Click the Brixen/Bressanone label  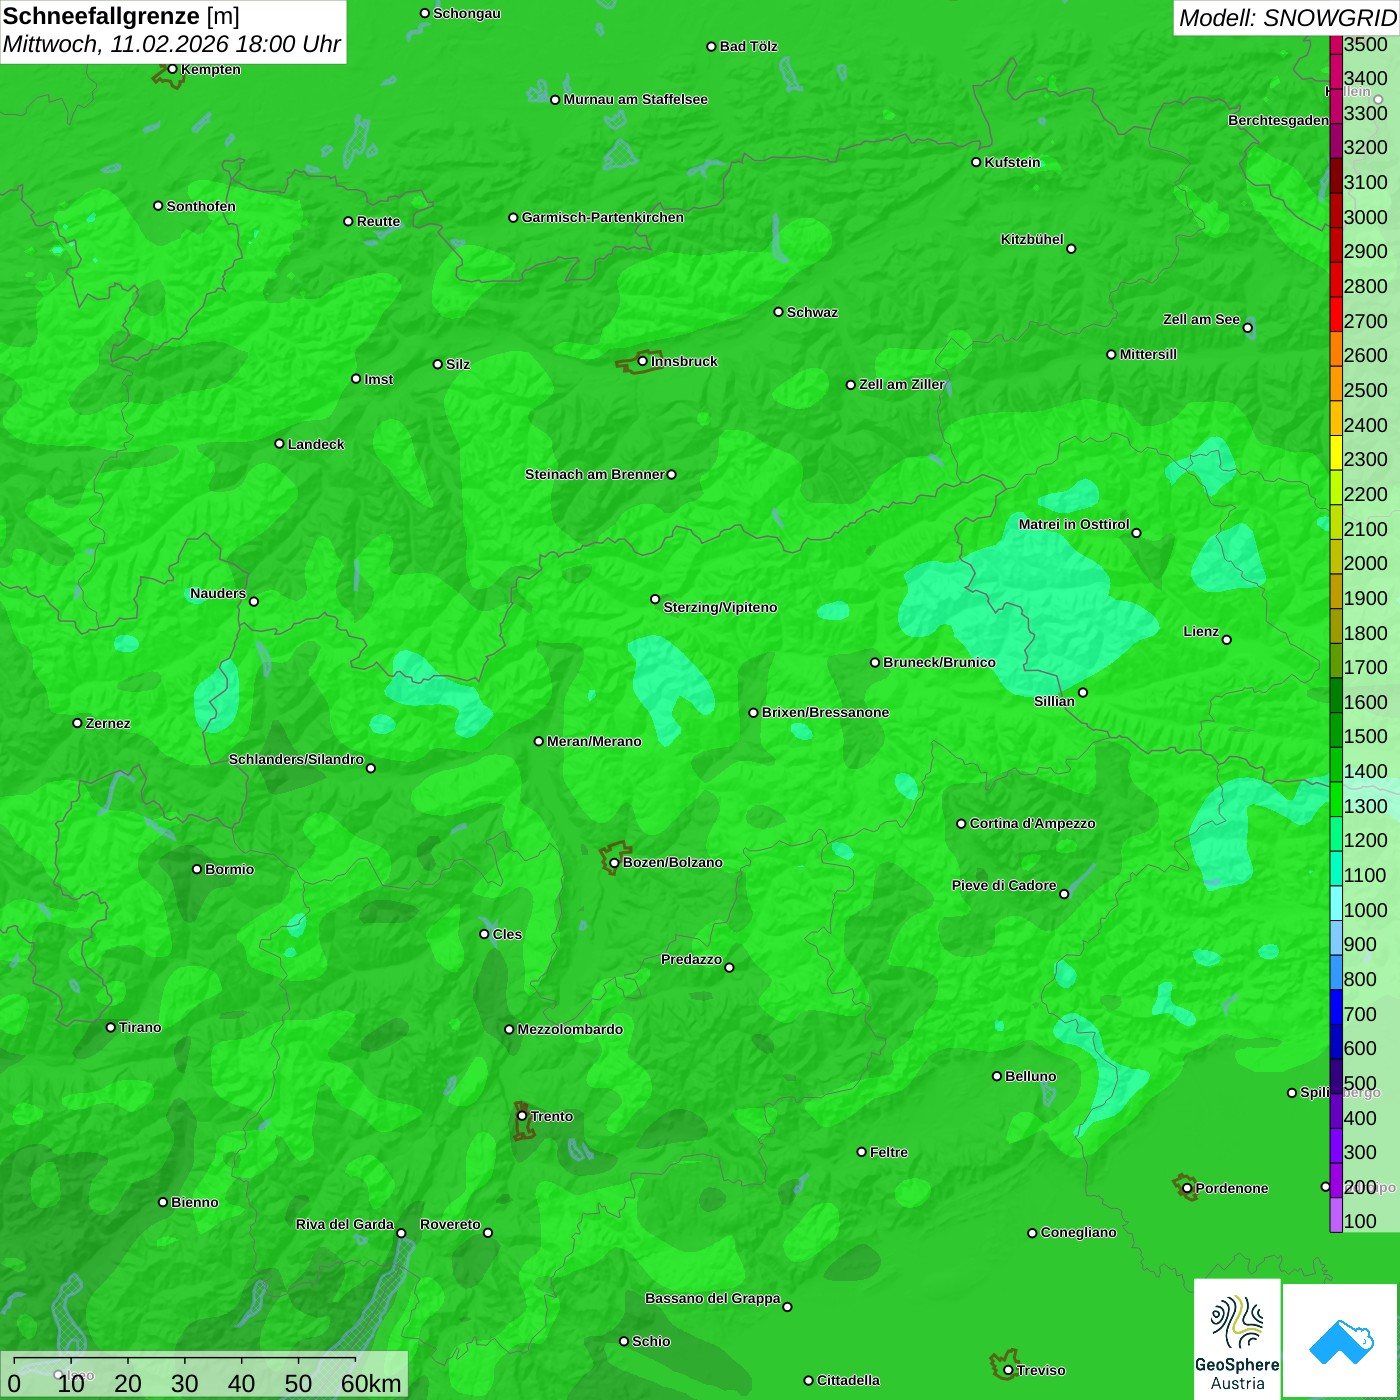[x=825, y=712]
